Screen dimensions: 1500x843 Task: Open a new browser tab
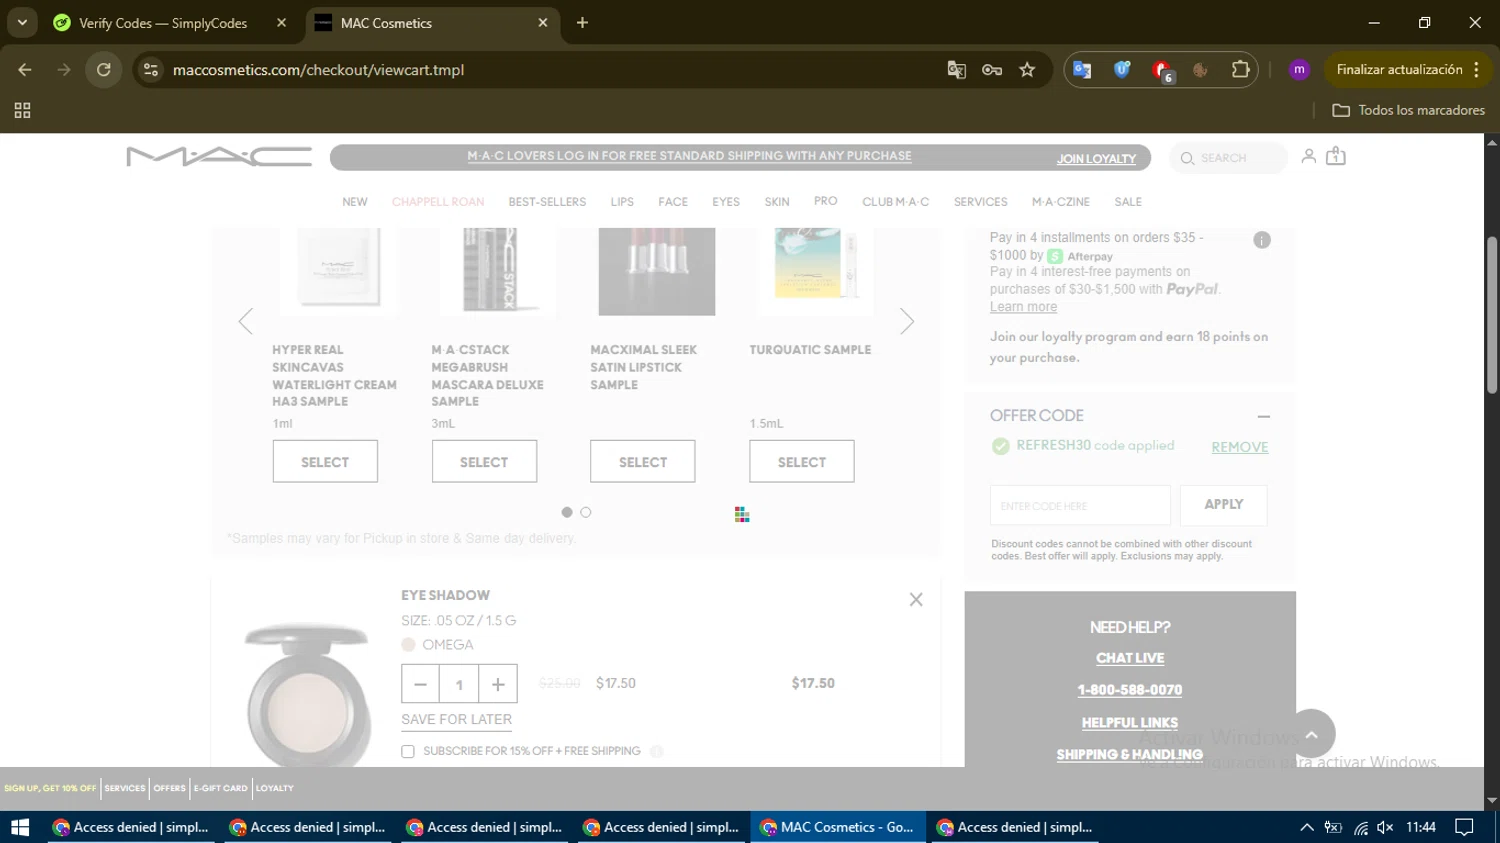coord(582,23)
